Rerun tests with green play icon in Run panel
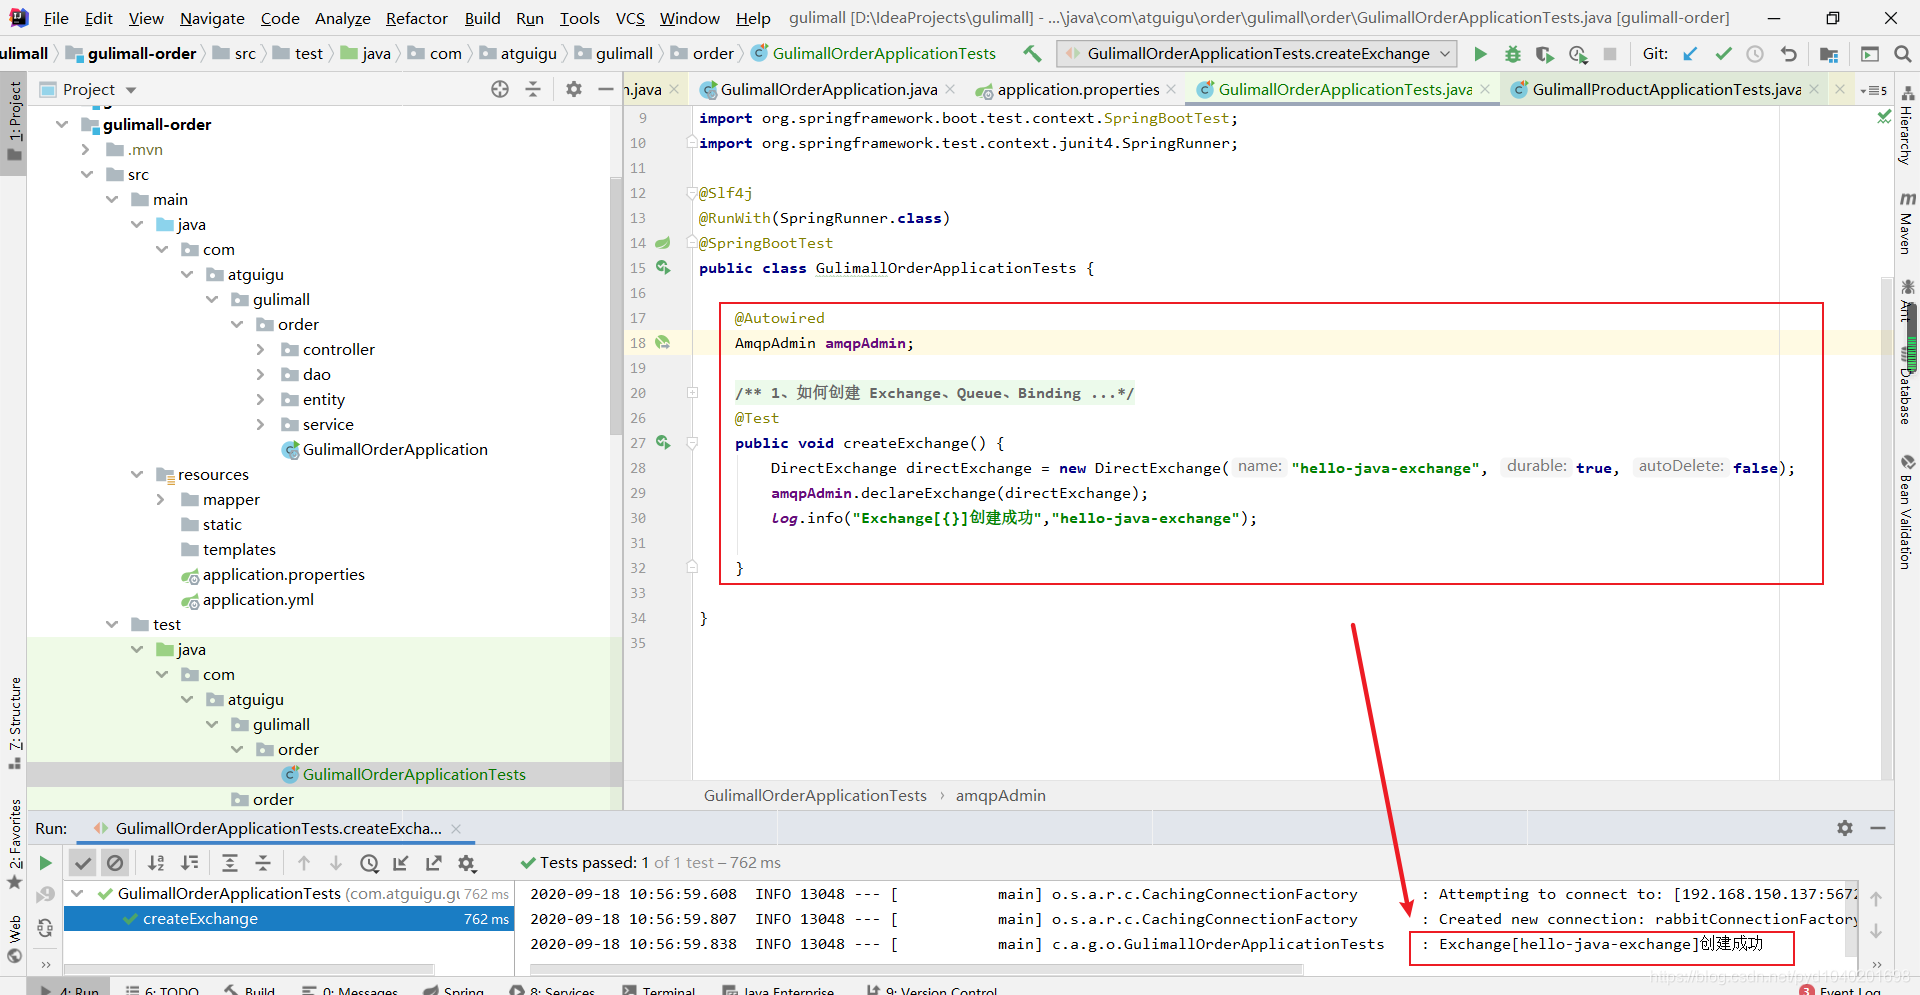Image resolution: width=1920 pixels, height=995 pixels. [x=45, y=862]
